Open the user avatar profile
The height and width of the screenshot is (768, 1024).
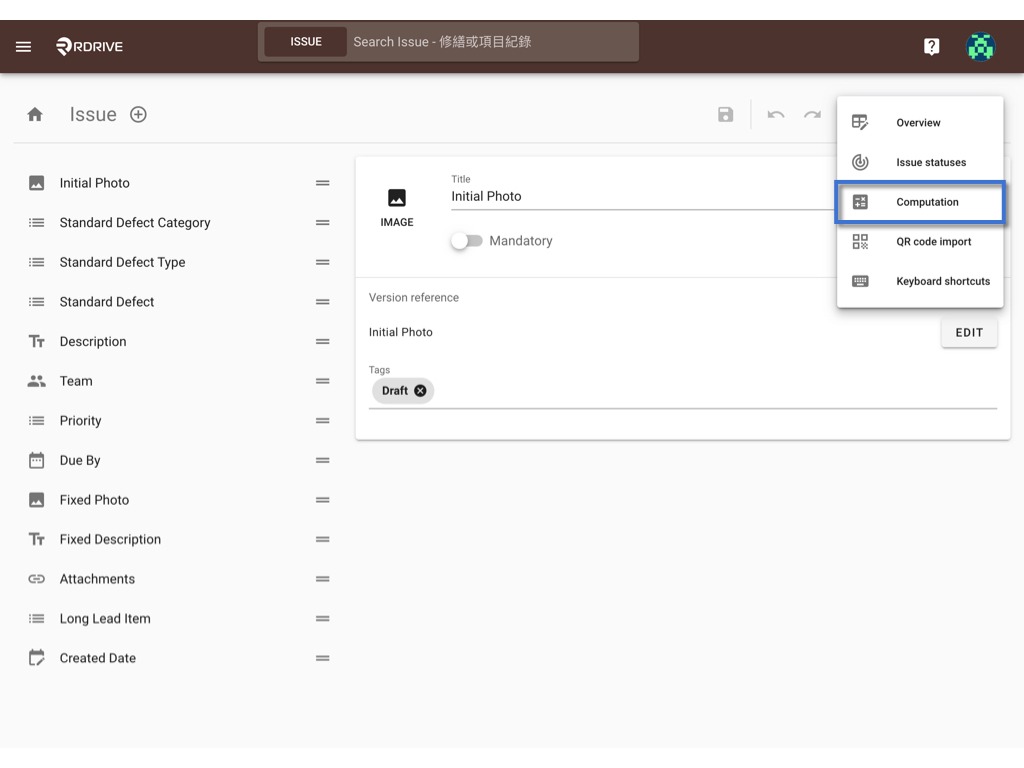[980, 46]
